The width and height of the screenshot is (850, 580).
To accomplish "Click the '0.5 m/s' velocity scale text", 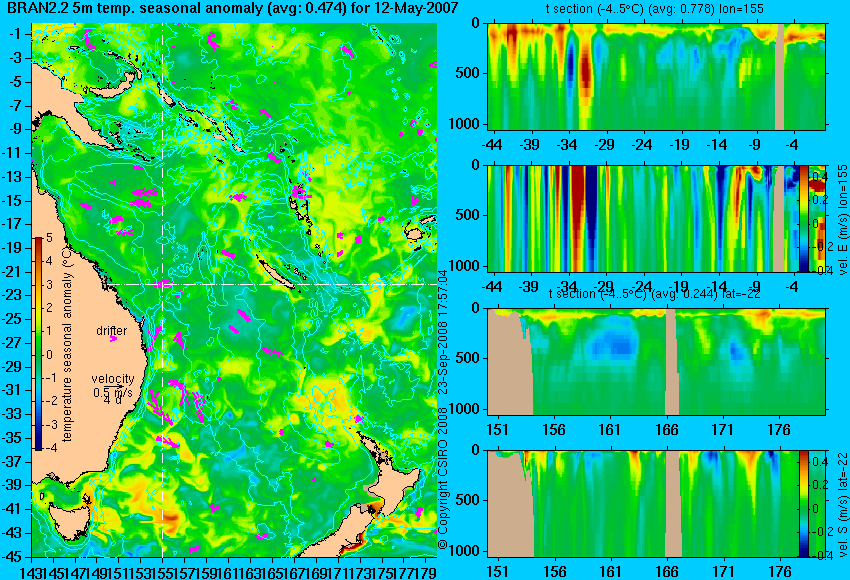I will pos(113,392).
